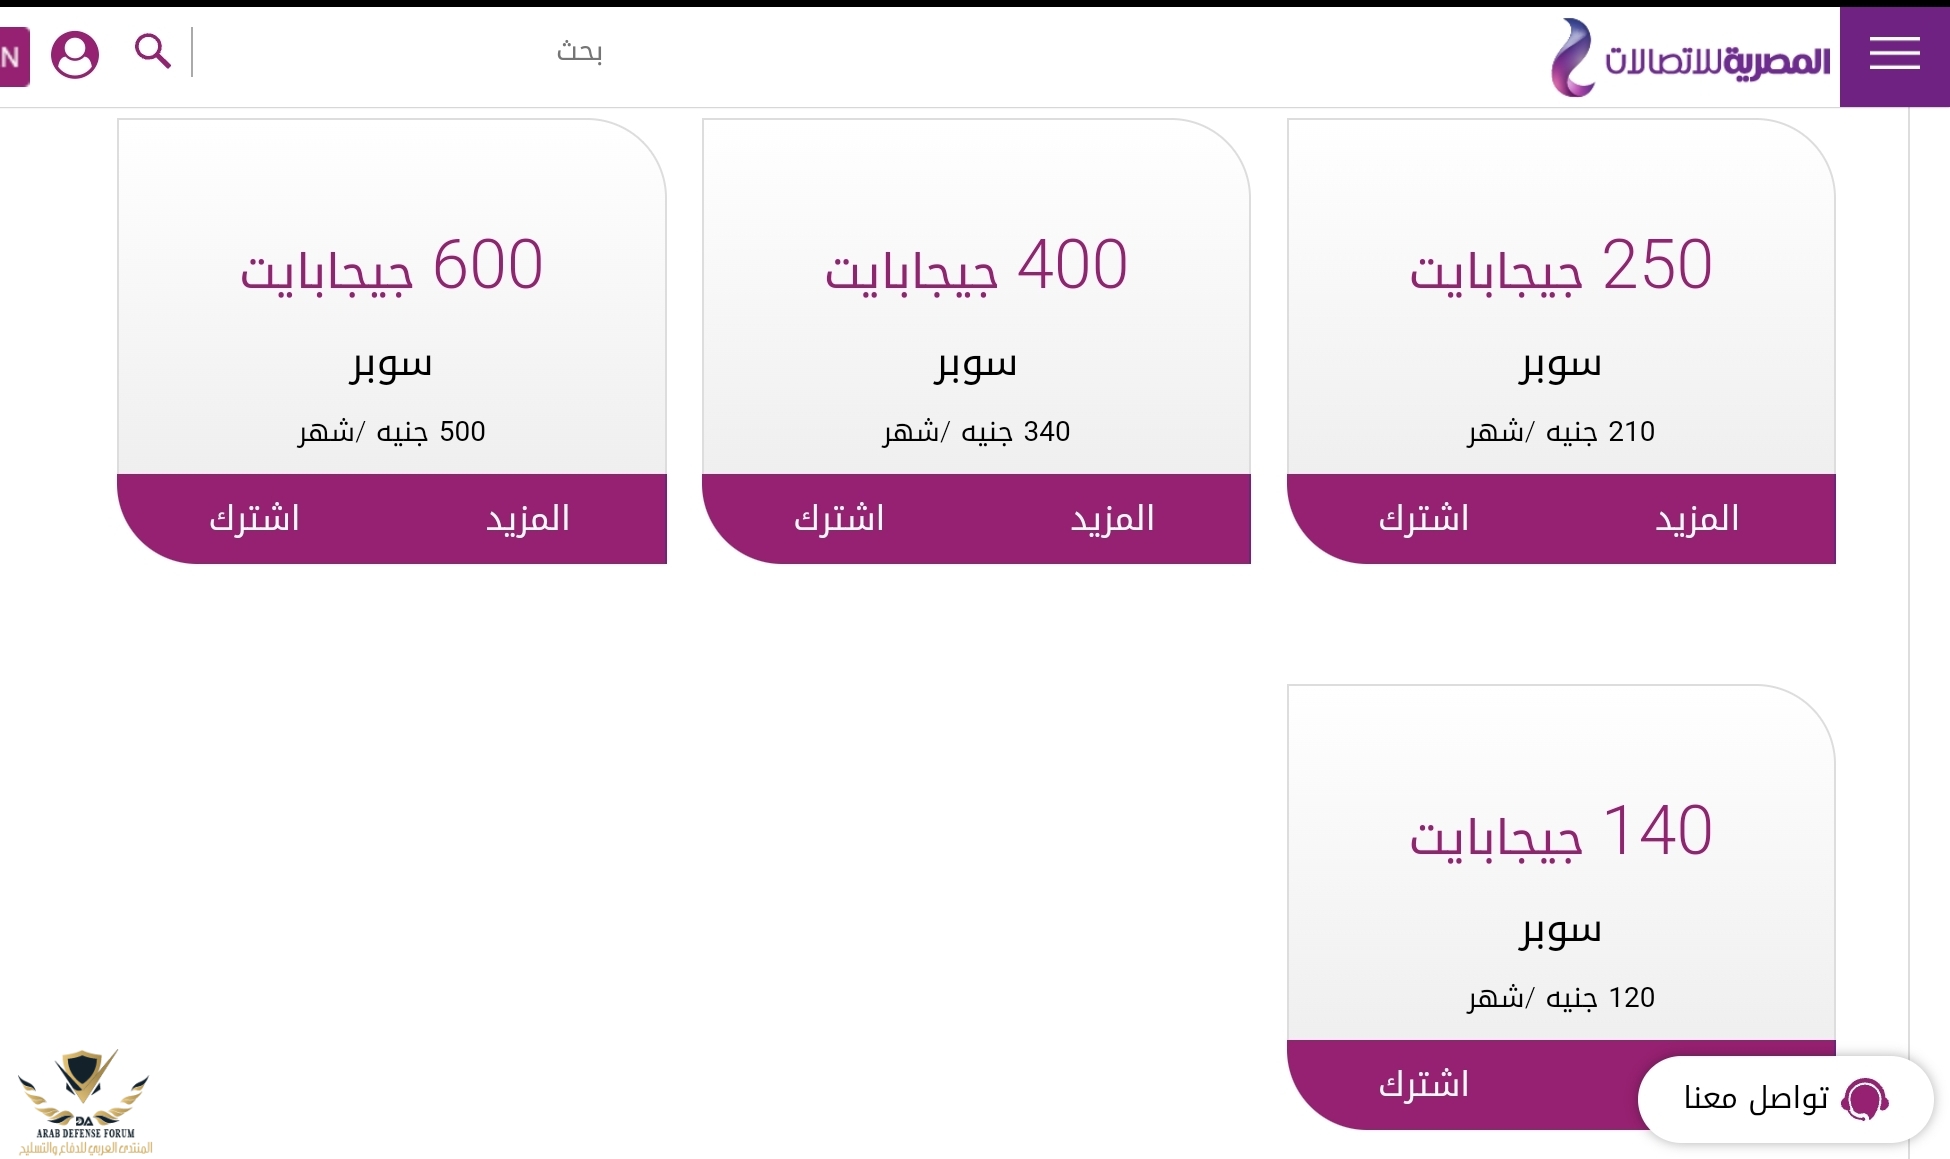Select the 400 GB Super plan card

click(x=976, y=300)
